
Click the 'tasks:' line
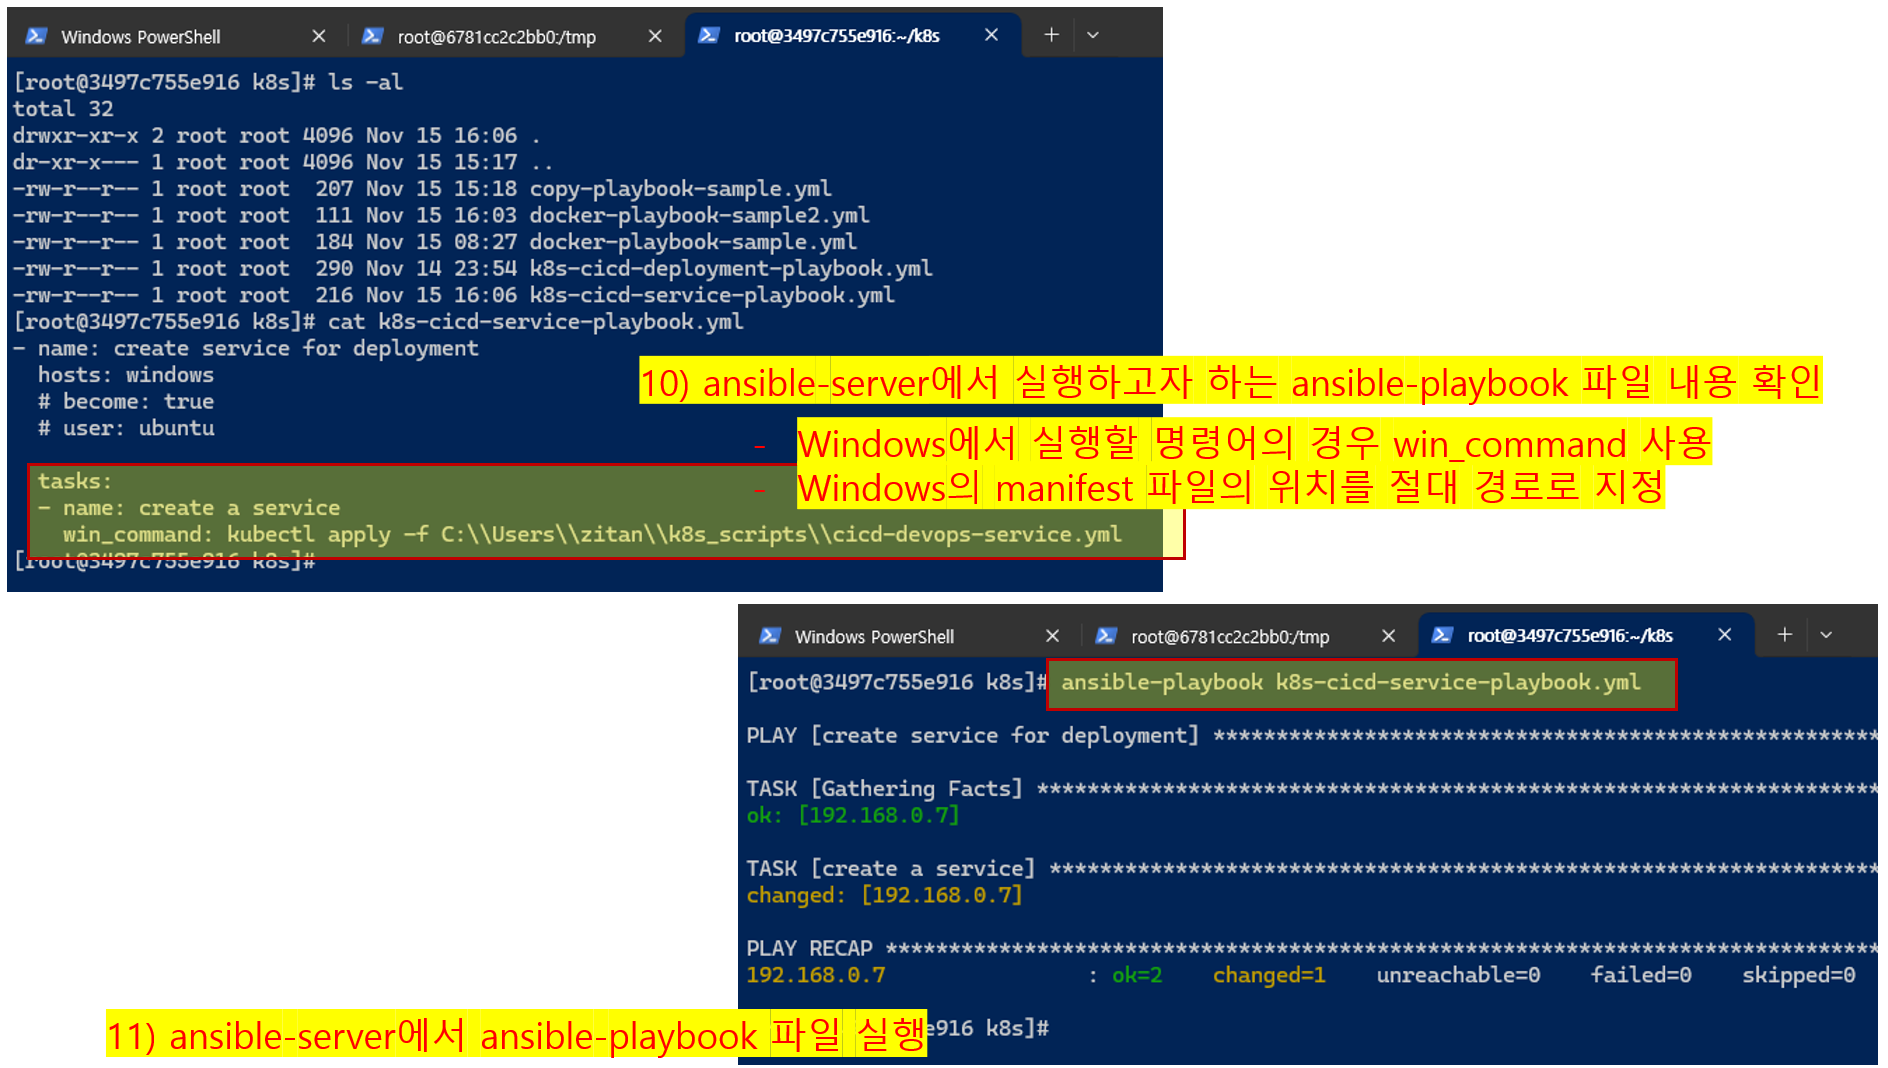[75, 481]
